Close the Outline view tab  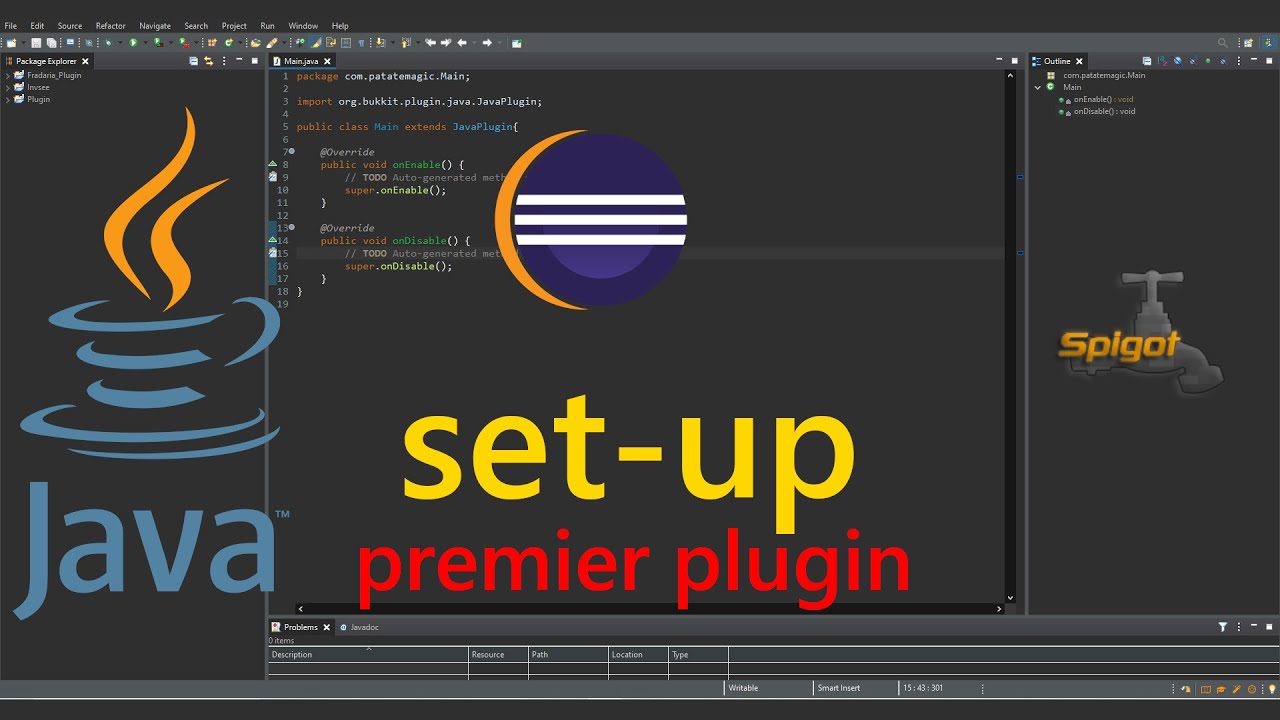coord(1079,61)
